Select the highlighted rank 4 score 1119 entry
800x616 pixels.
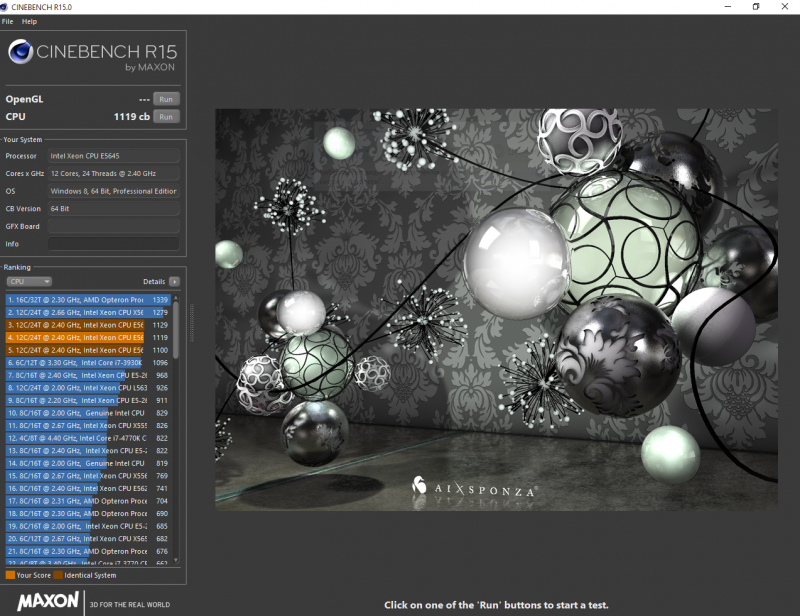(88, 337)
